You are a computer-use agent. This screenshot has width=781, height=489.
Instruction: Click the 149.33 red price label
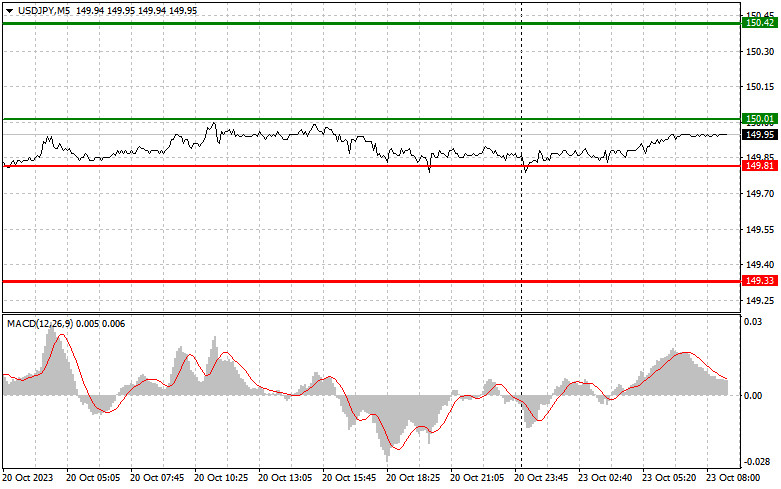pyautogui.click(x=760, y=281)
